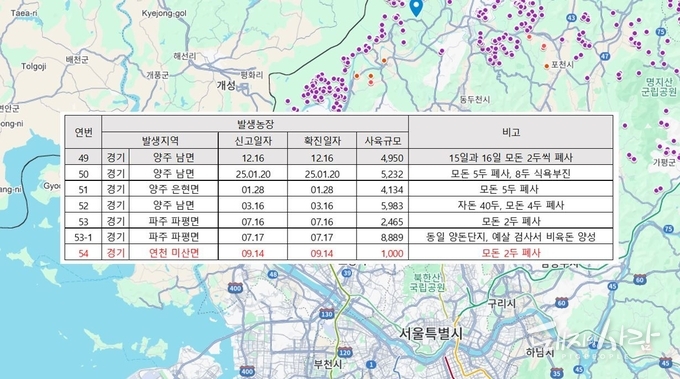Select the 포천시 map label
This screenshot has width=680, height=379.
click(x=562, y=65)
